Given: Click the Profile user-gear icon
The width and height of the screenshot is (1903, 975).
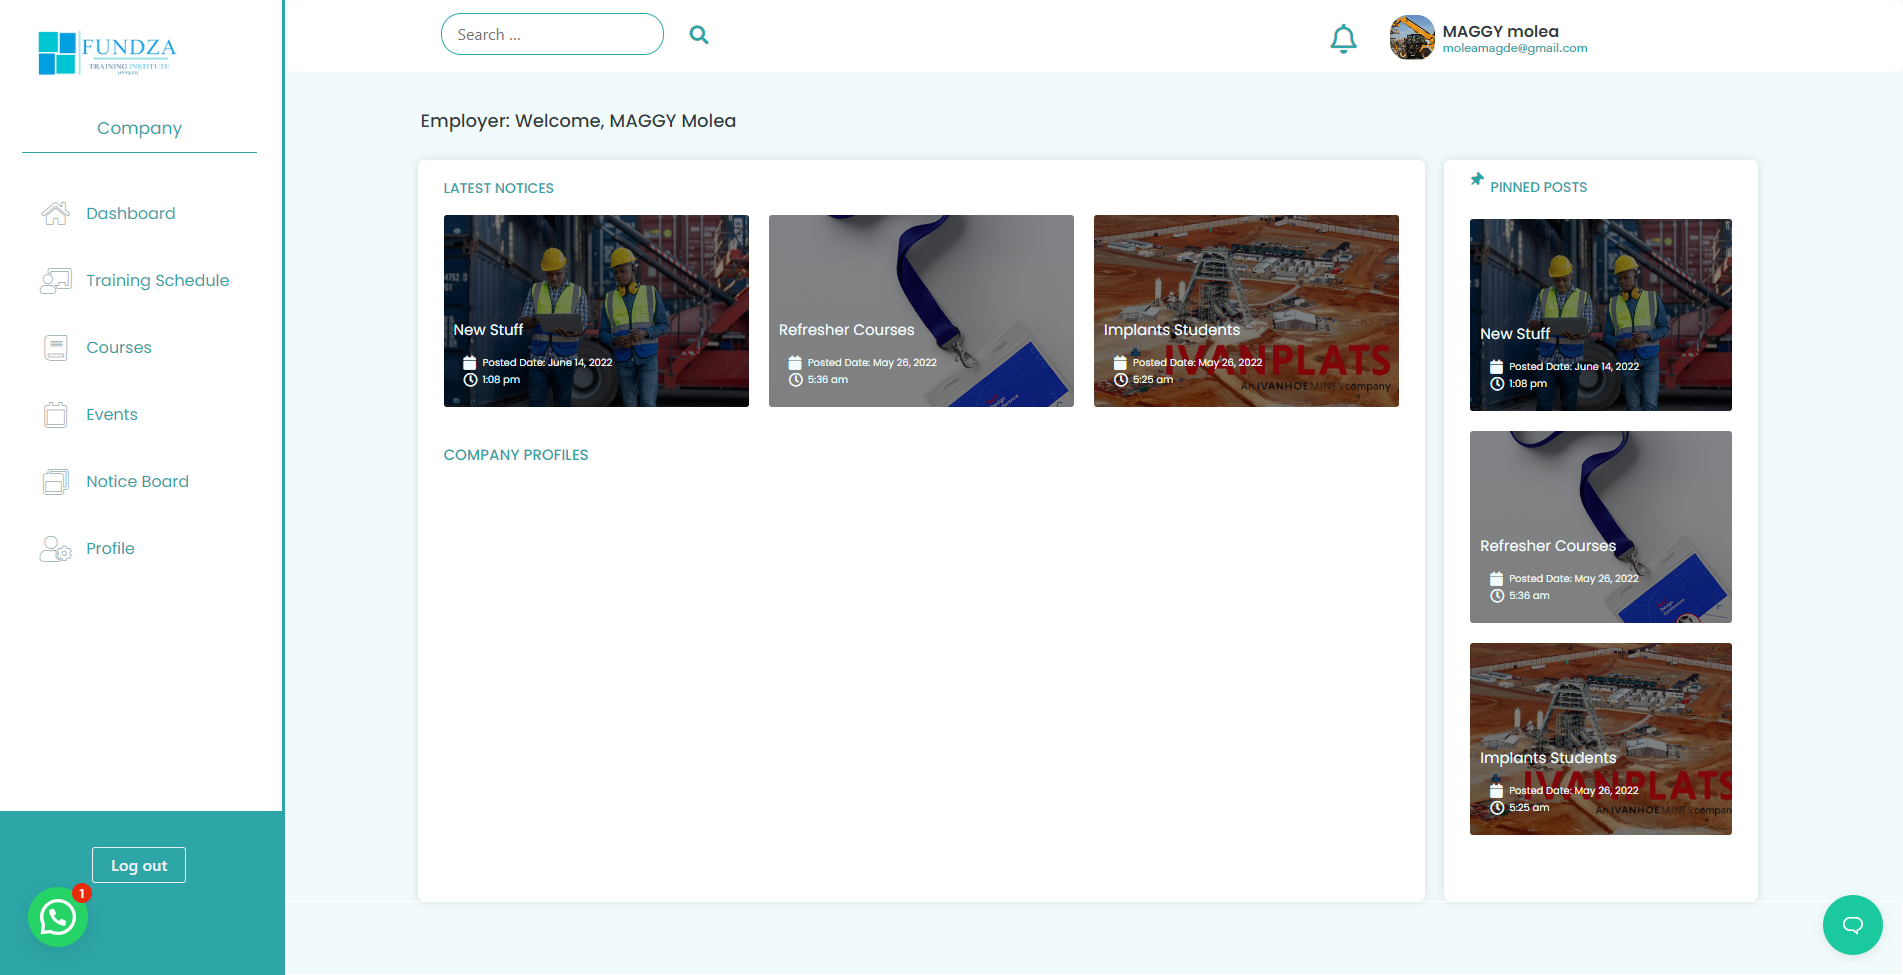Looking at the screenshot, I should point(56,548).
